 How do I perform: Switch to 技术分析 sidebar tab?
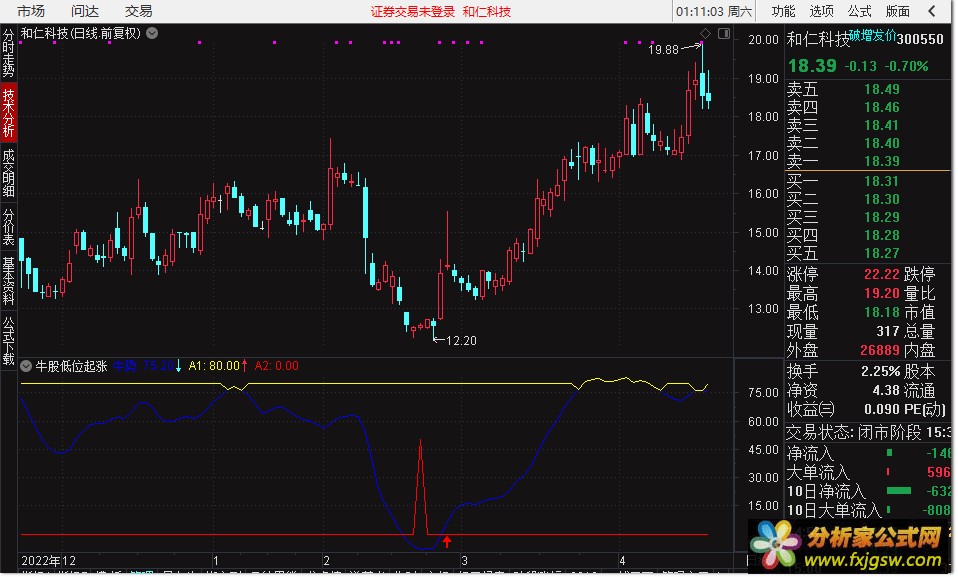9,113
